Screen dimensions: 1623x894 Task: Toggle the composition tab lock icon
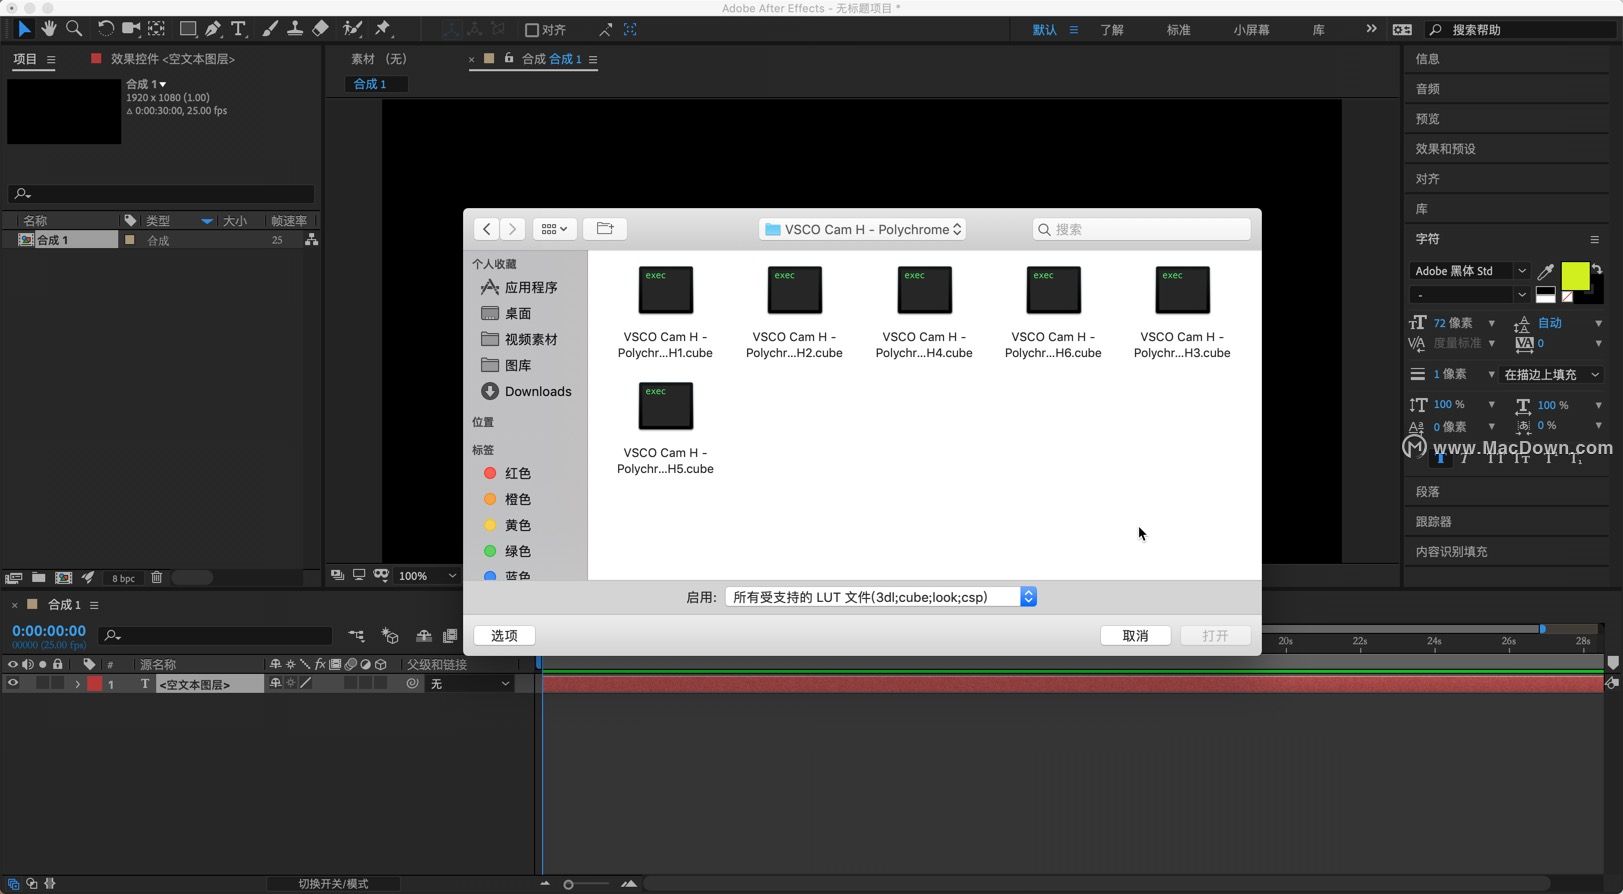[x=509, y=58]
